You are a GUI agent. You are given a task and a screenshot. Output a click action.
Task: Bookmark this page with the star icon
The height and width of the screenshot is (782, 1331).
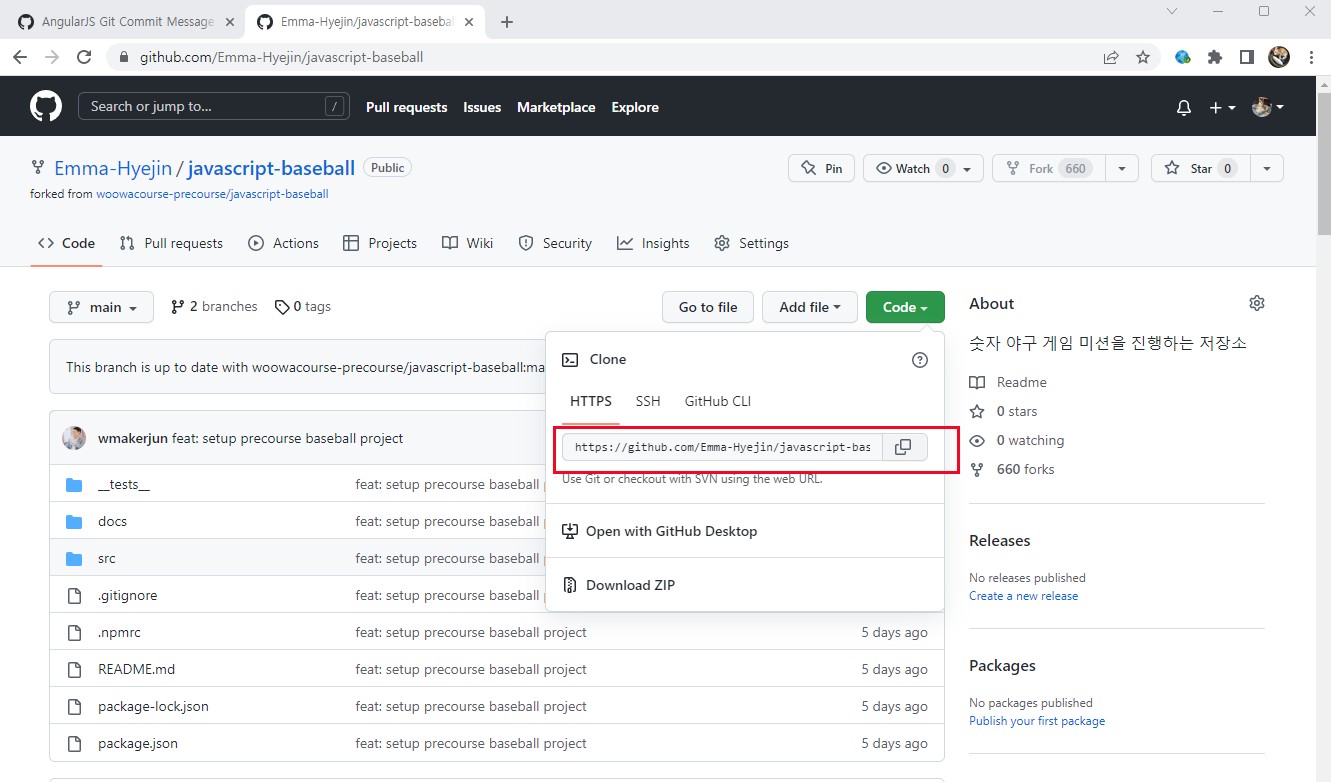click(x=1143, y=57)
